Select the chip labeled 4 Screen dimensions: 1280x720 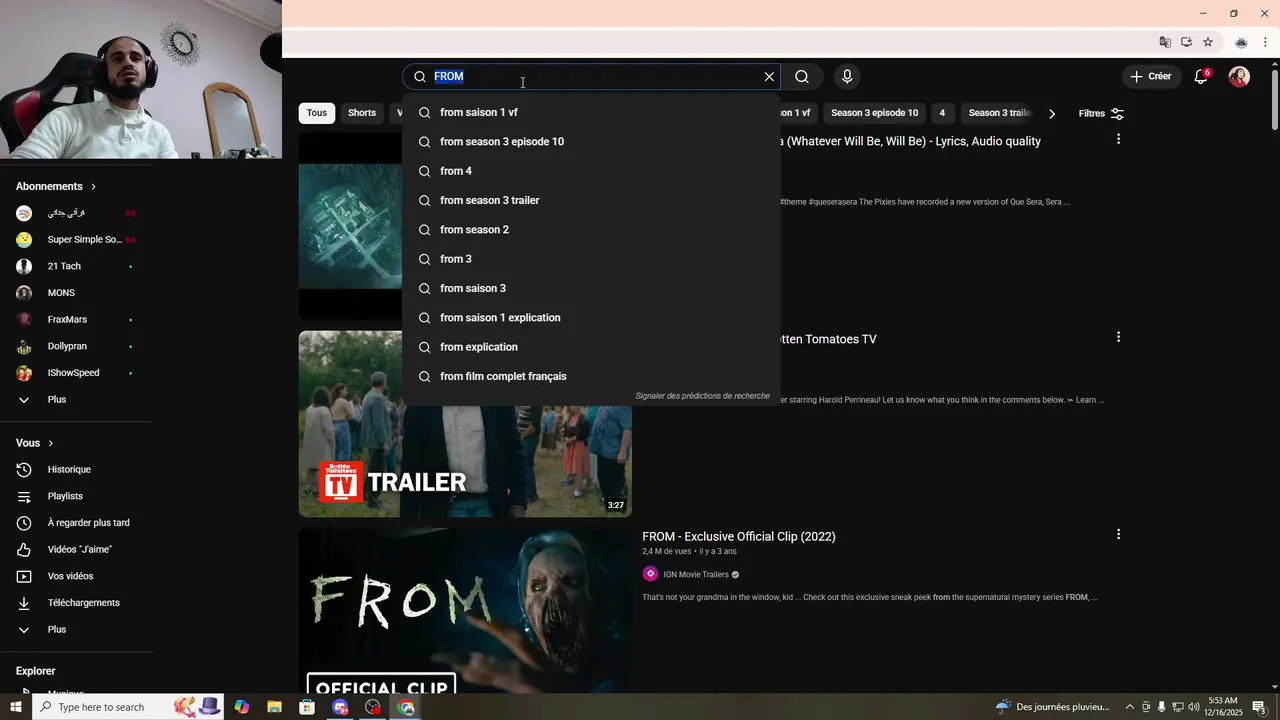pos(942,113)
